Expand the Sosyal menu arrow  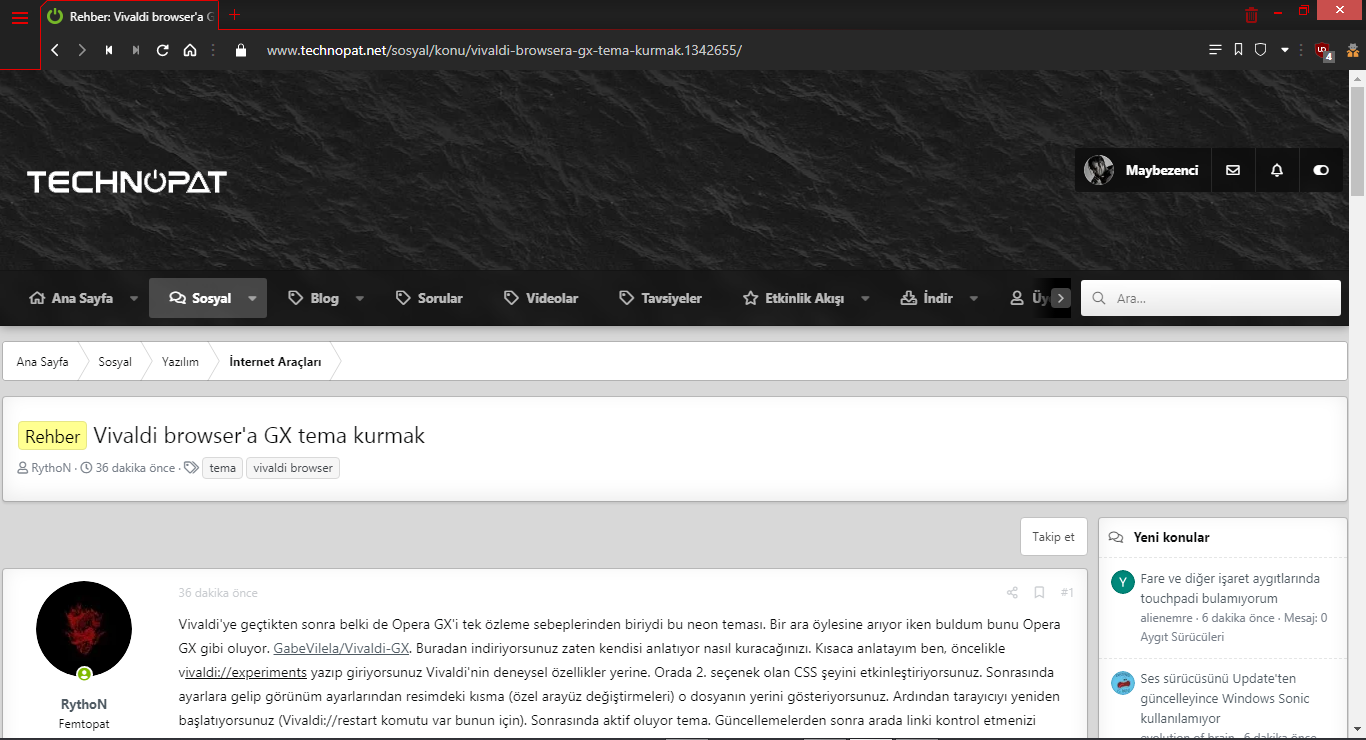click(253, 298)
